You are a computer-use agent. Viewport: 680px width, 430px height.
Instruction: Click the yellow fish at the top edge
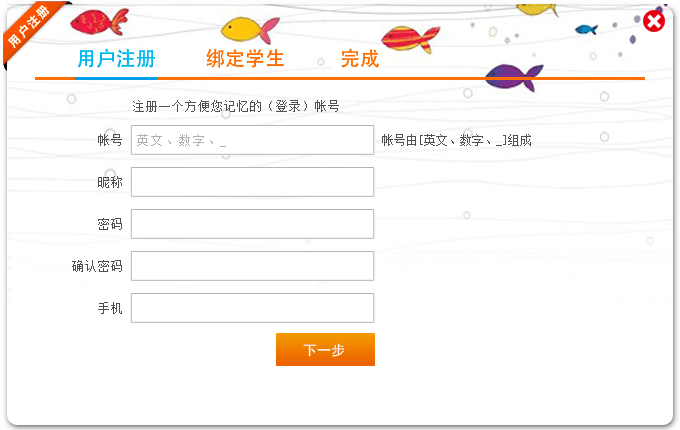point(537,8)
